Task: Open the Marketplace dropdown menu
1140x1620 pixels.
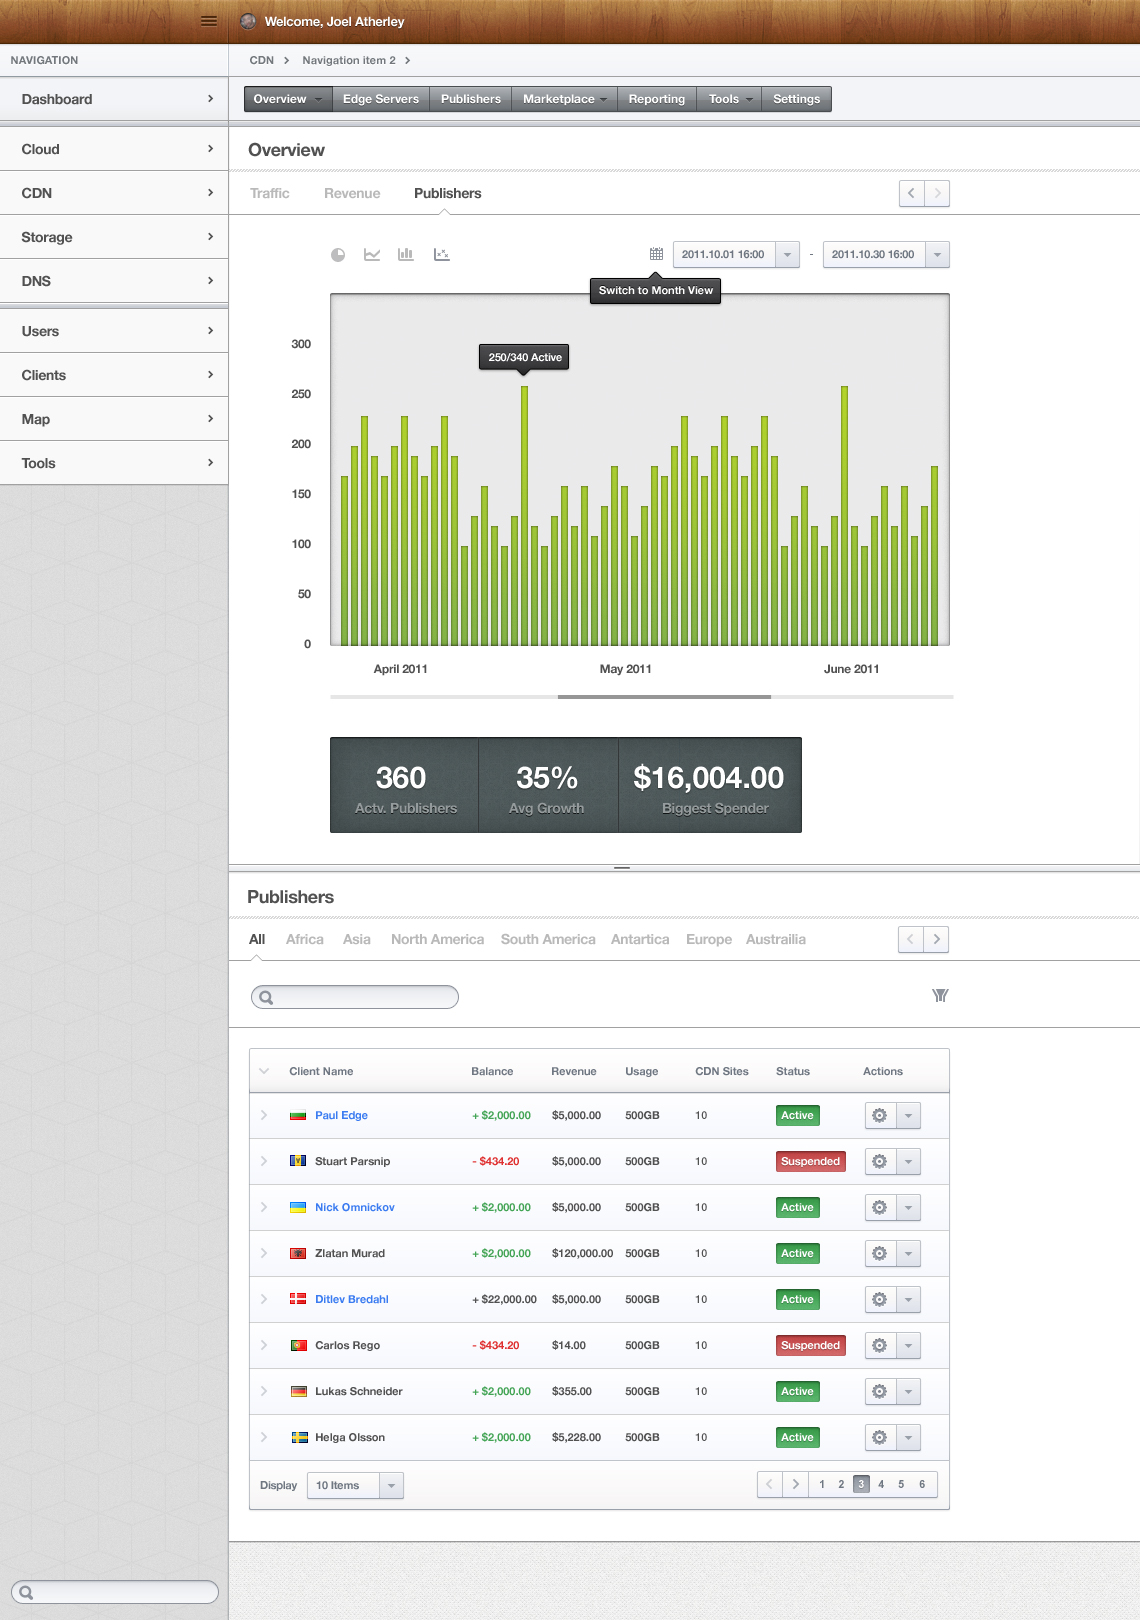Action: [565, 99]
